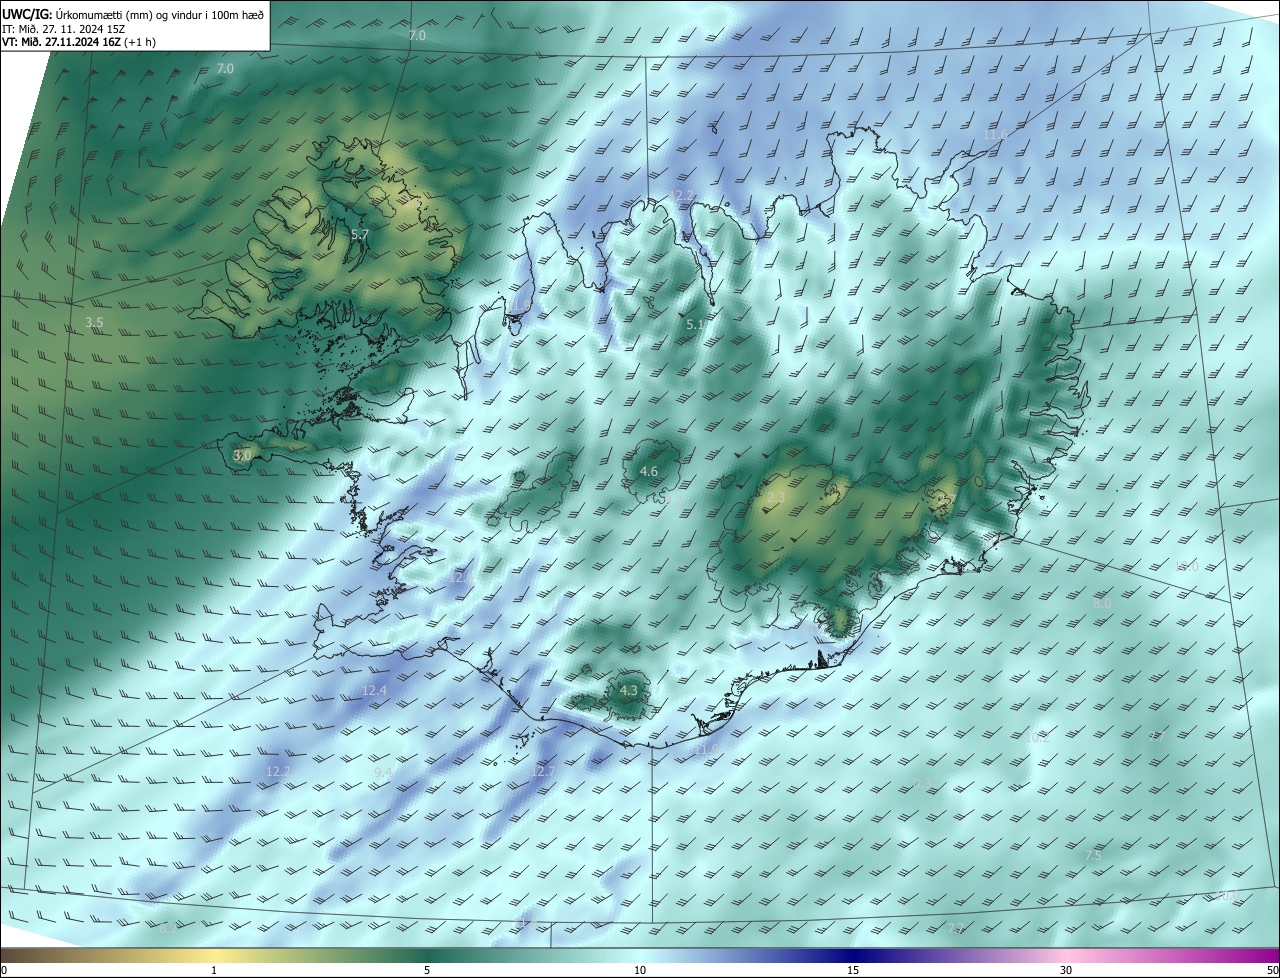Click the 11.6 value off the northeast coast
Screen dimensions: 1280x978
coord(996,135)
